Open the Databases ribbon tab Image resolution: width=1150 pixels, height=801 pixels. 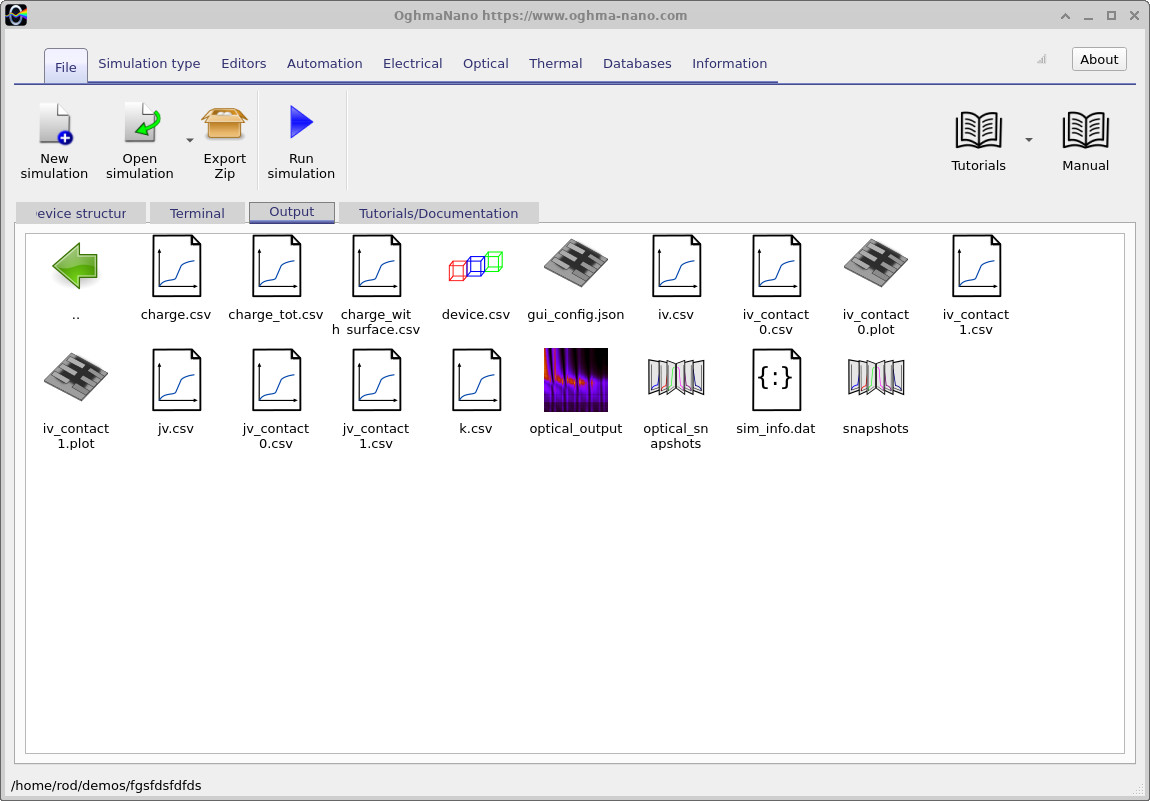637,64
